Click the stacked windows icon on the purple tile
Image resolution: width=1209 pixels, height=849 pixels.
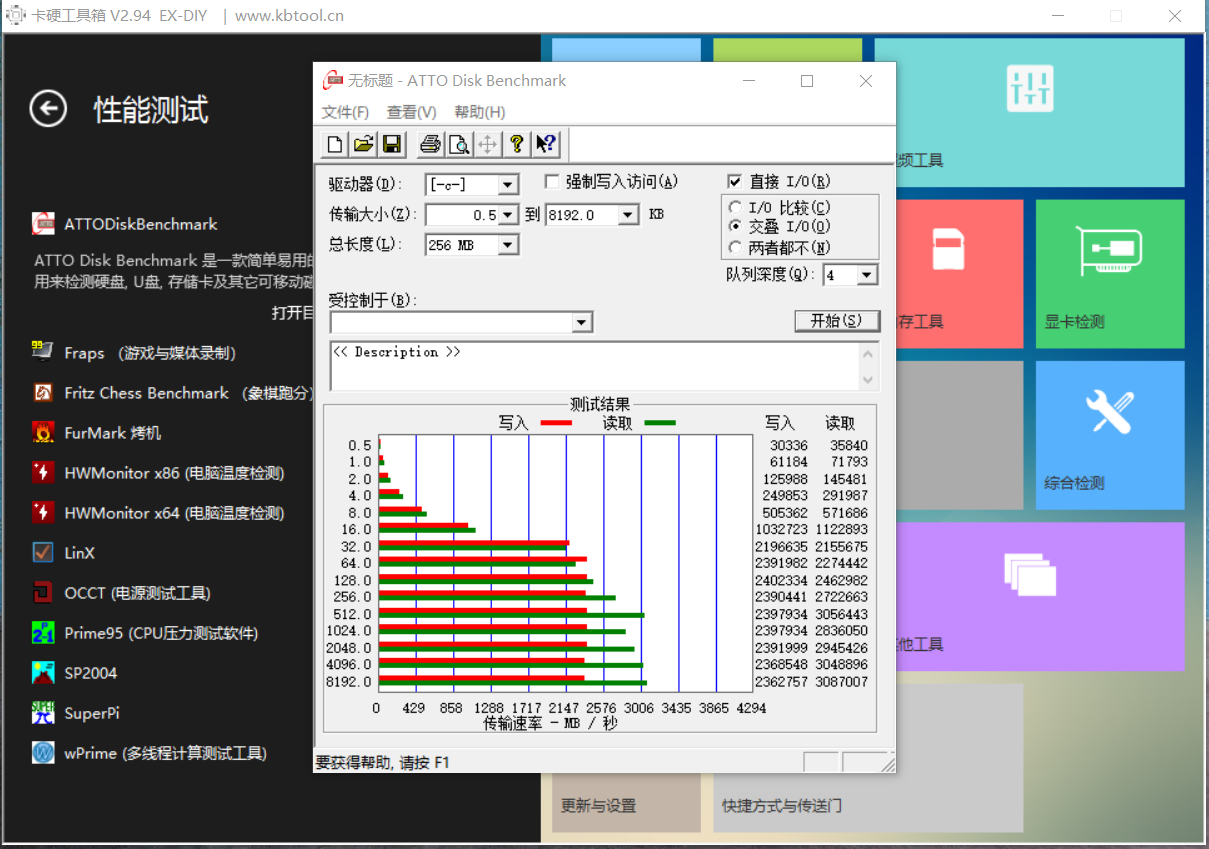[1030, 573]
